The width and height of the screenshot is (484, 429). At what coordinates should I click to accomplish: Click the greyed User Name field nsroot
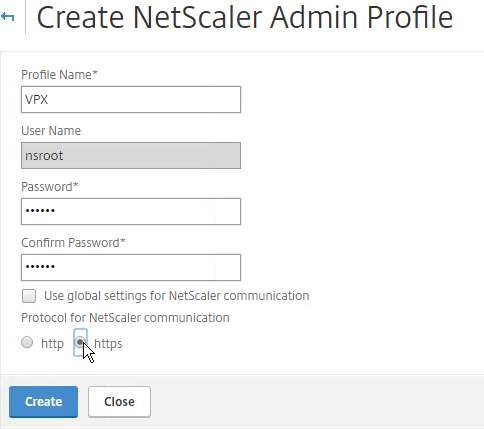click(131, 155)
